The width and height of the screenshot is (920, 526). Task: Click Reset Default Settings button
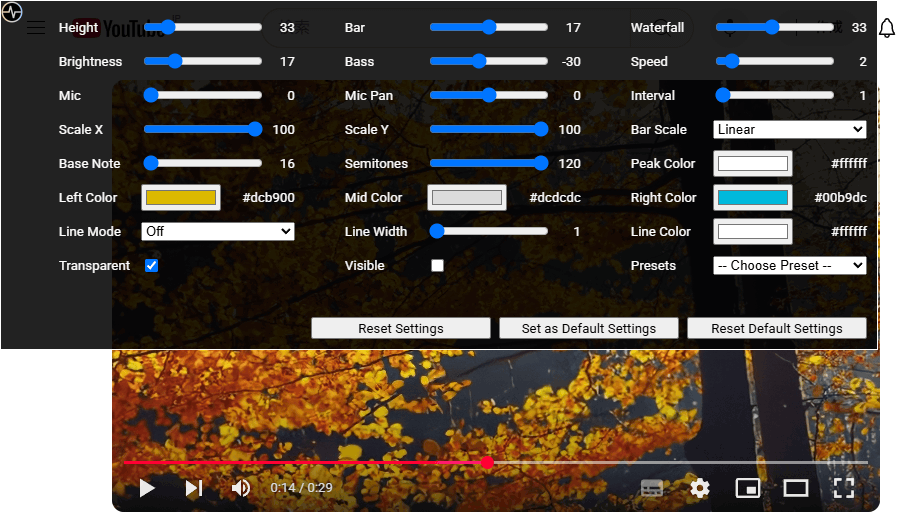pyautogui.click(x=777, y=328)
